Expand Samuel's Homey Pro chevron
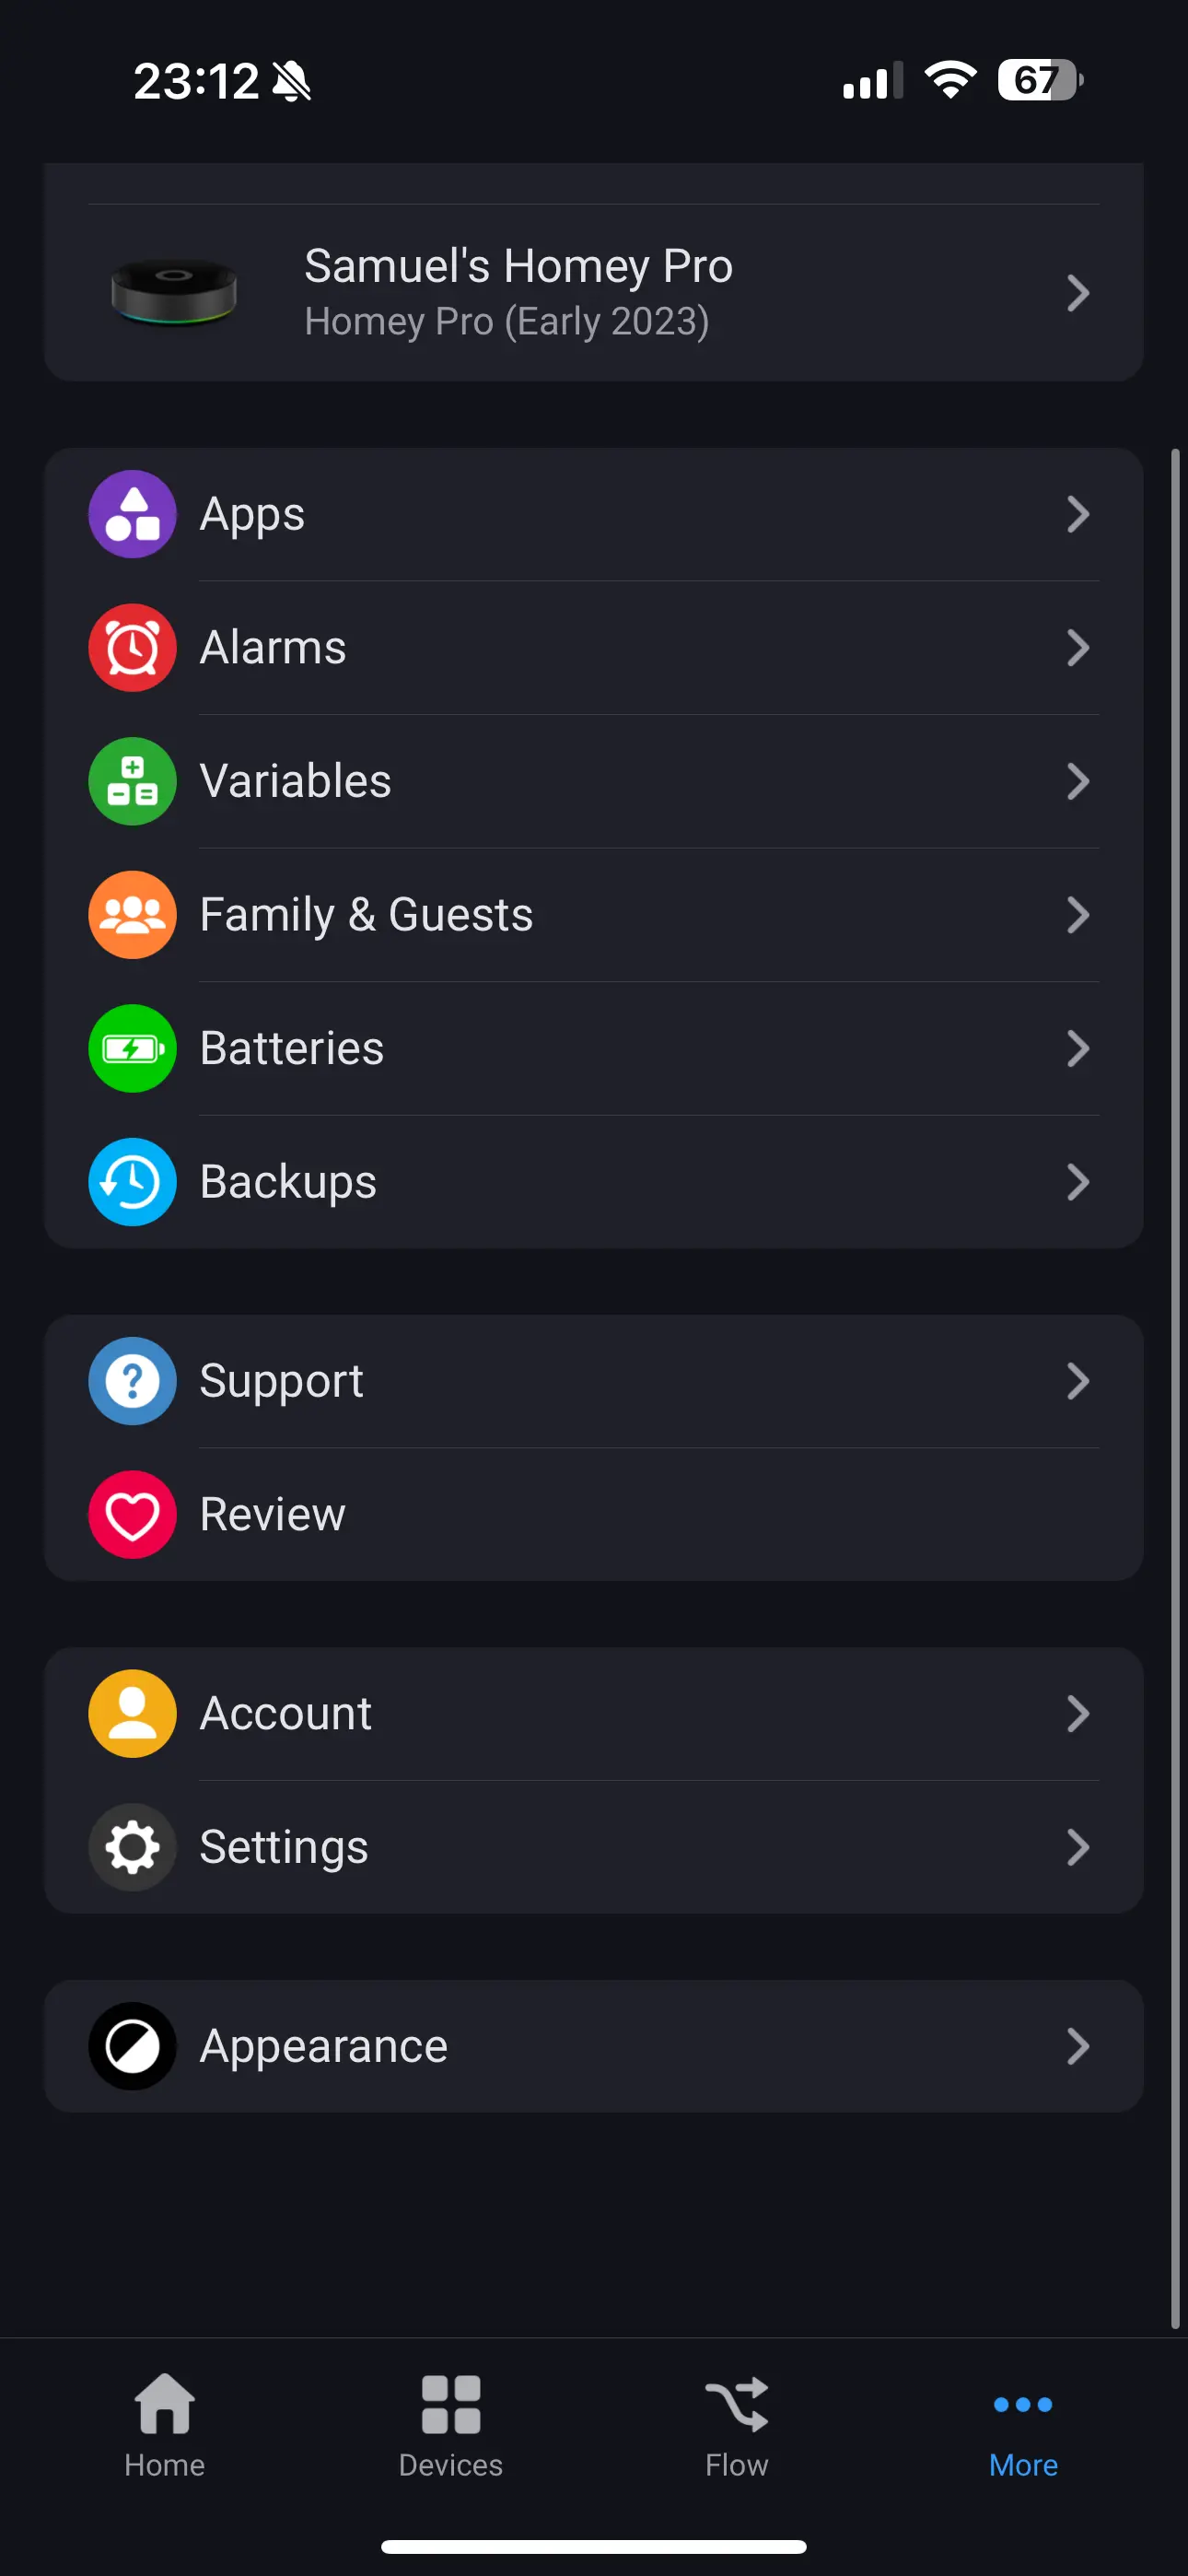The height and width of the screenshot is (2576, 1188). (1077, 293)
